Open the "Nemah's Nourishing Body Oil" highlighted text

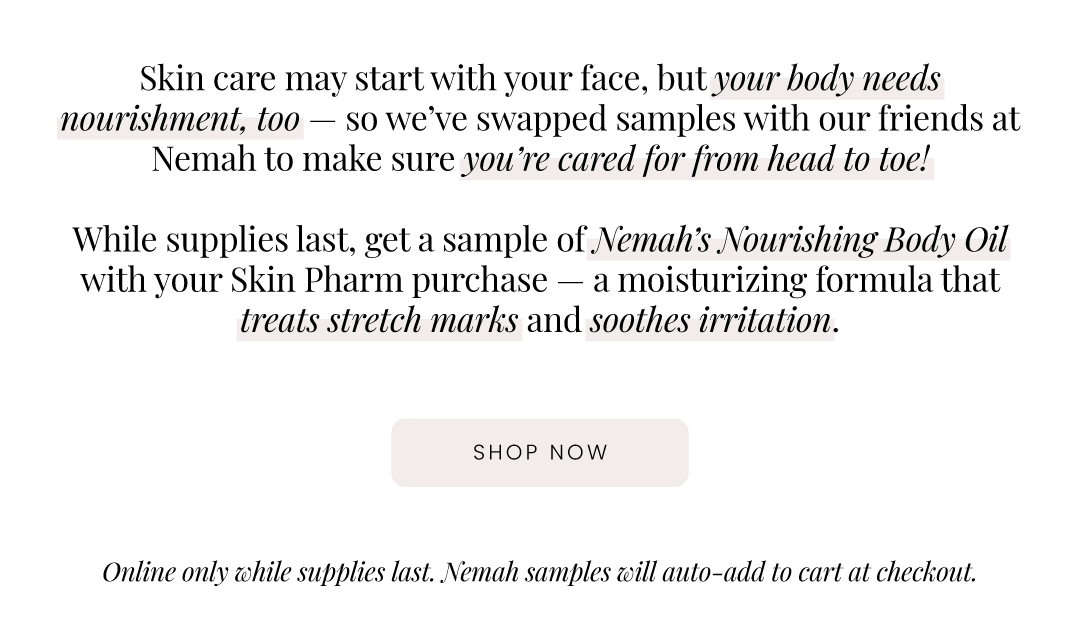tap(799, 240)
